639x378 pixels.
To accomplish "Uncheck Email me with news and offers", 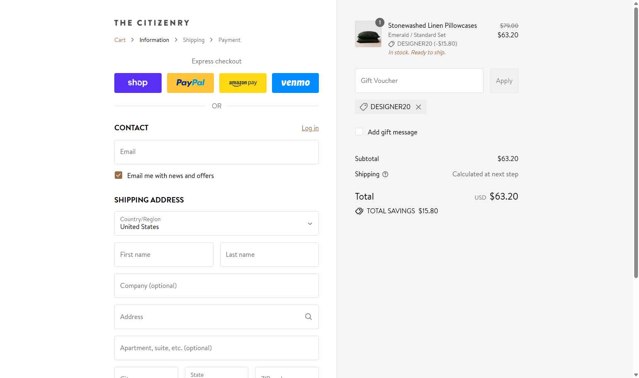I will coord(118,175).
